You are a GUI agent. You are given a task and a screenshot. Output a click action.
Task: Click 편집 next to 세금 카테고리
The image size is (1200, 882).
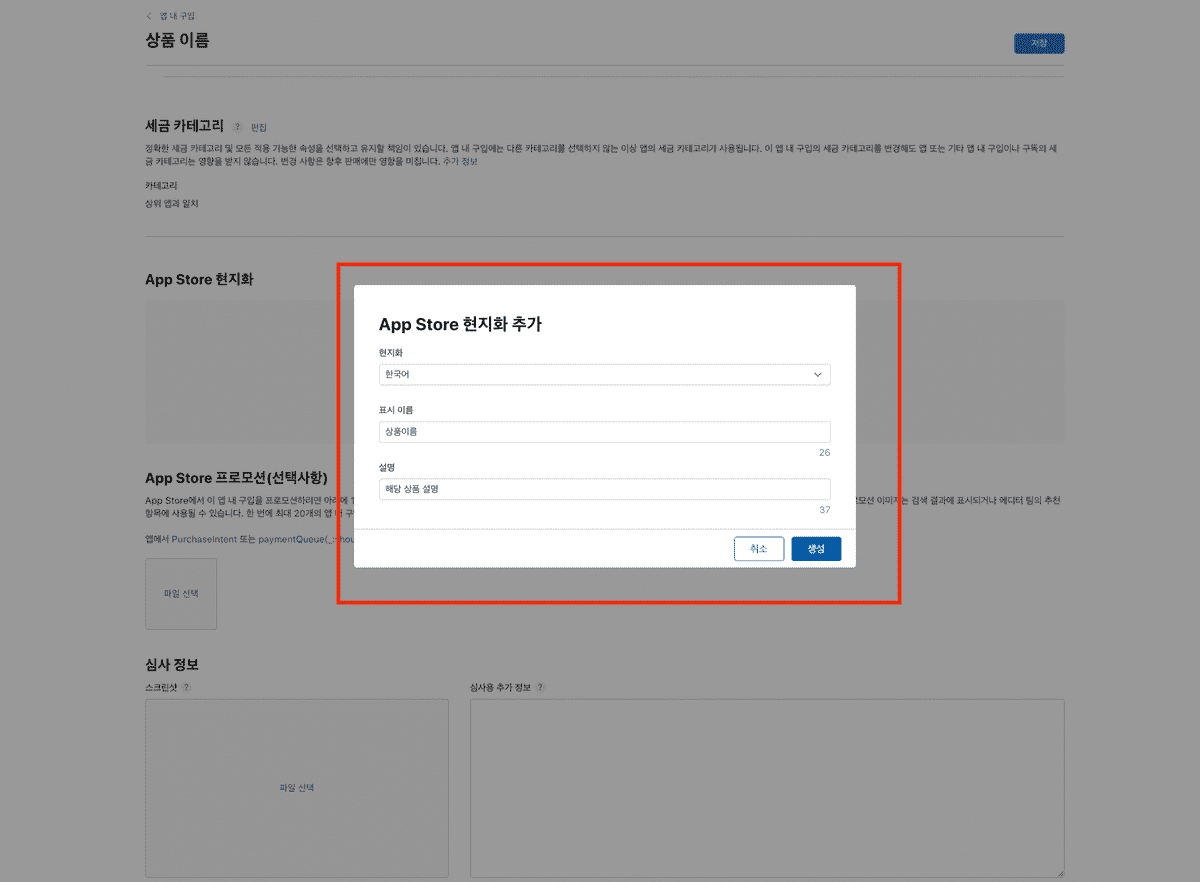[x=259, y=128]
